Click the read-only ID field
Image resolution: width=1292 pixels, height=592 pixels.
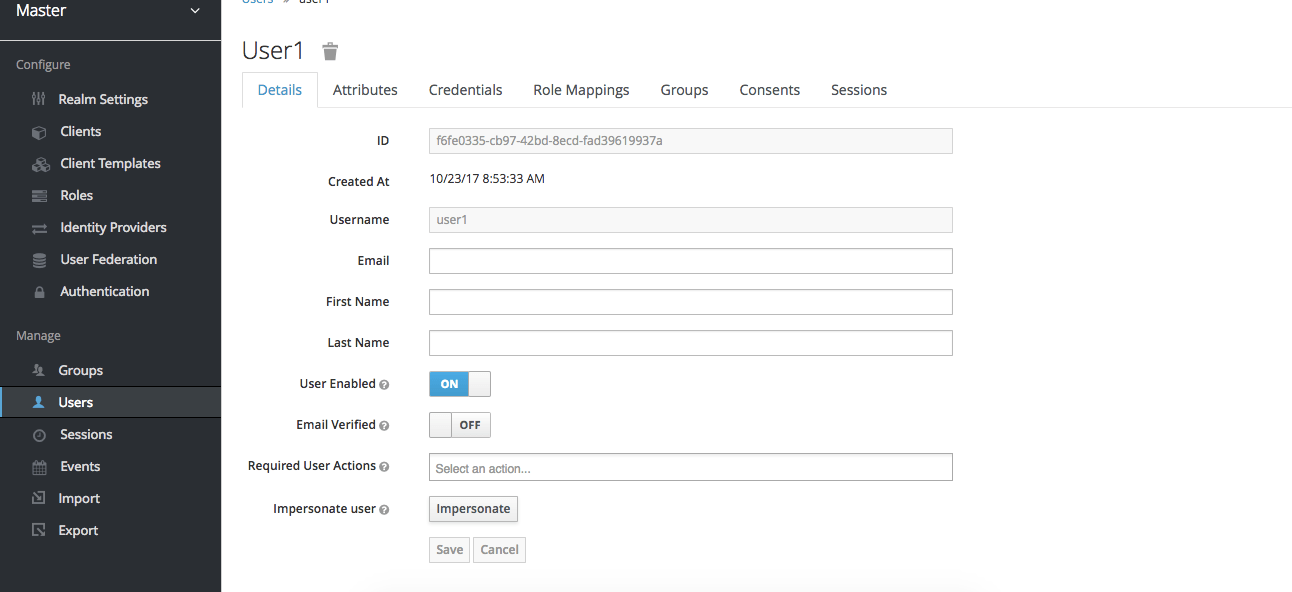(690, 141)
